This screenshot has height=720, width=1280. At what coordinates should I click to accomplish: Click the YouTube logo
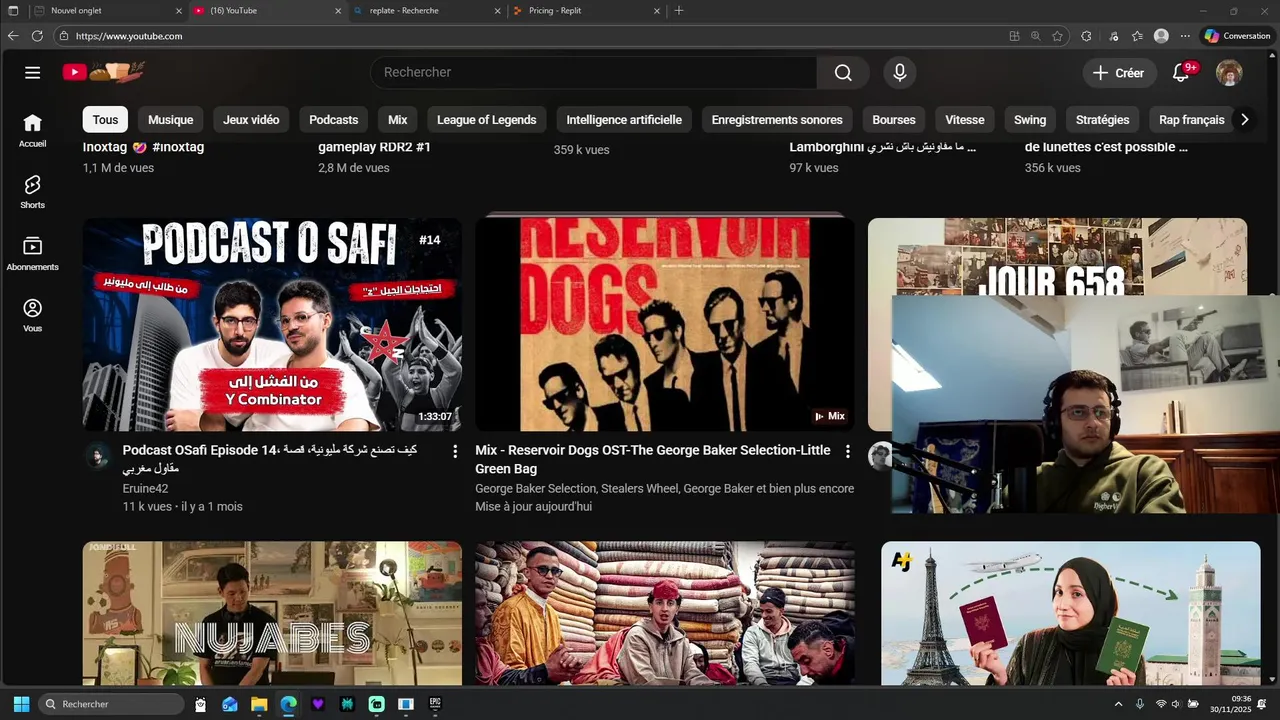pos(105,72)
